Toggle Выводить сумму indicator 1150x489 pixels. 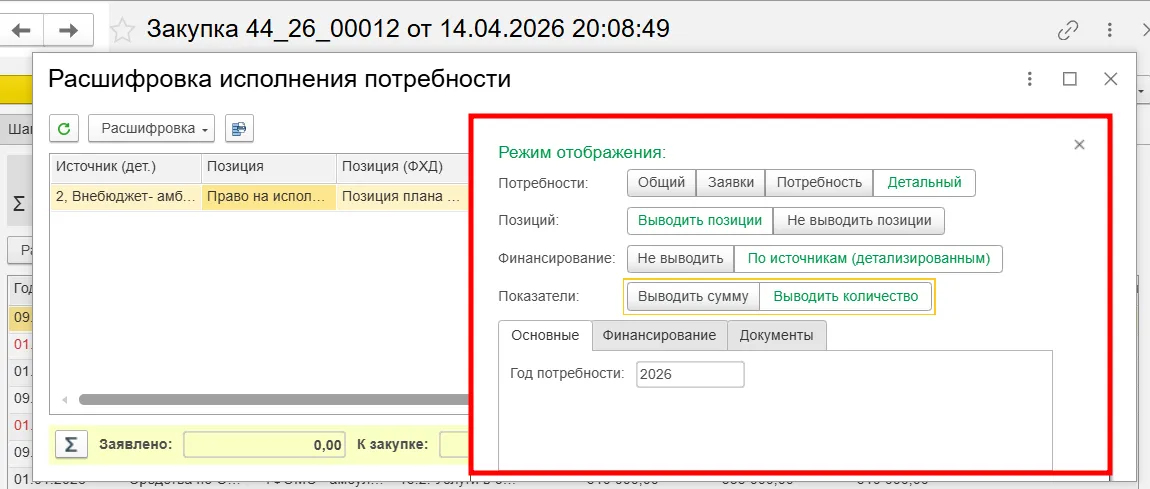pyautogui.click(x=693, y=297)
